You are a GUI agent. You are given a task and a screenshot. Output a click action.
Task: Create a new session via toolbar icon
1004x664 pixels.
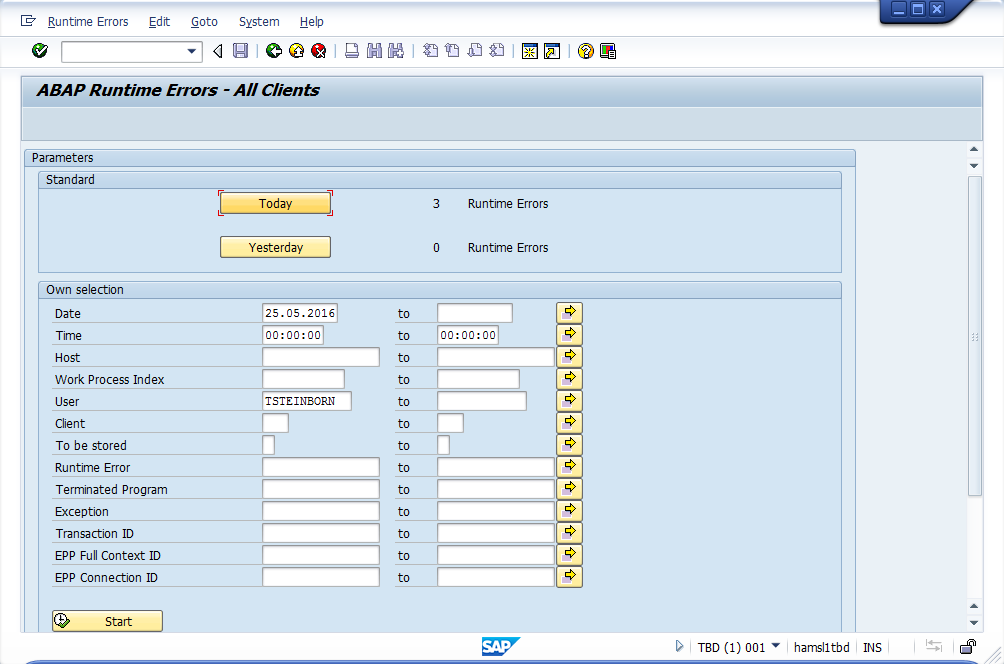point(529,51)
